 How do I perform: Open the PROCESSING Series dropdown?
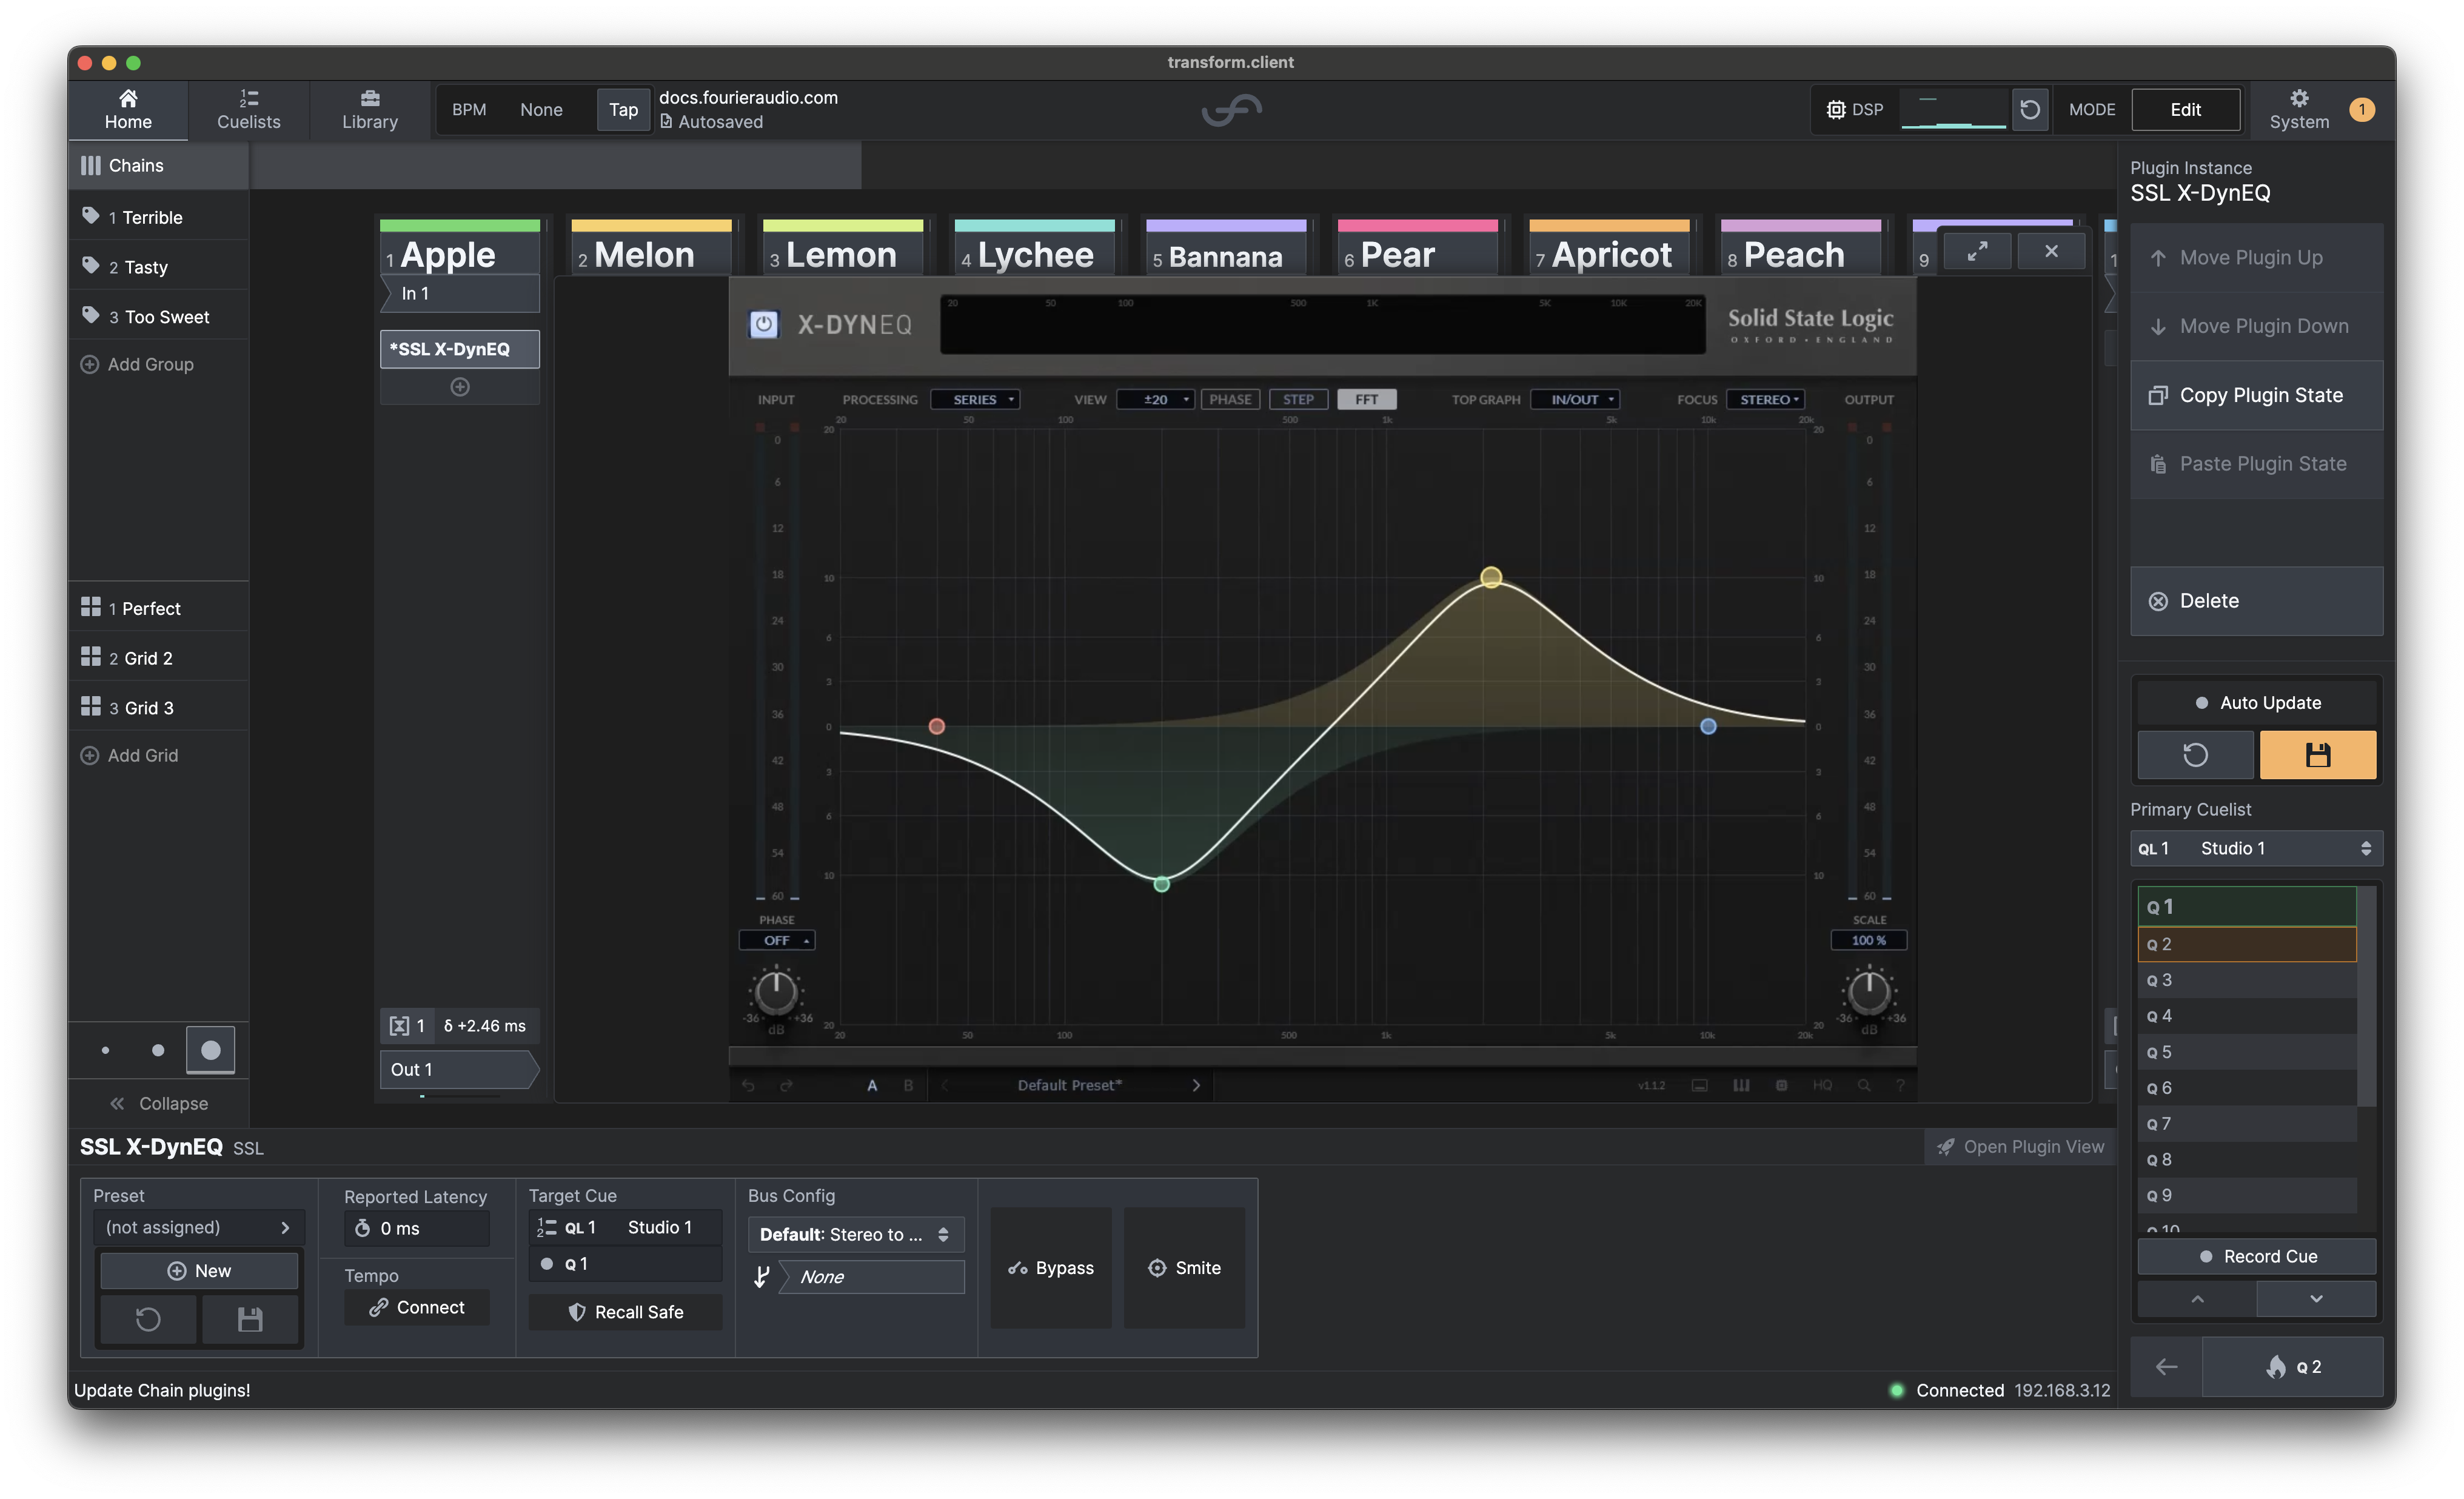click(975, 399)
